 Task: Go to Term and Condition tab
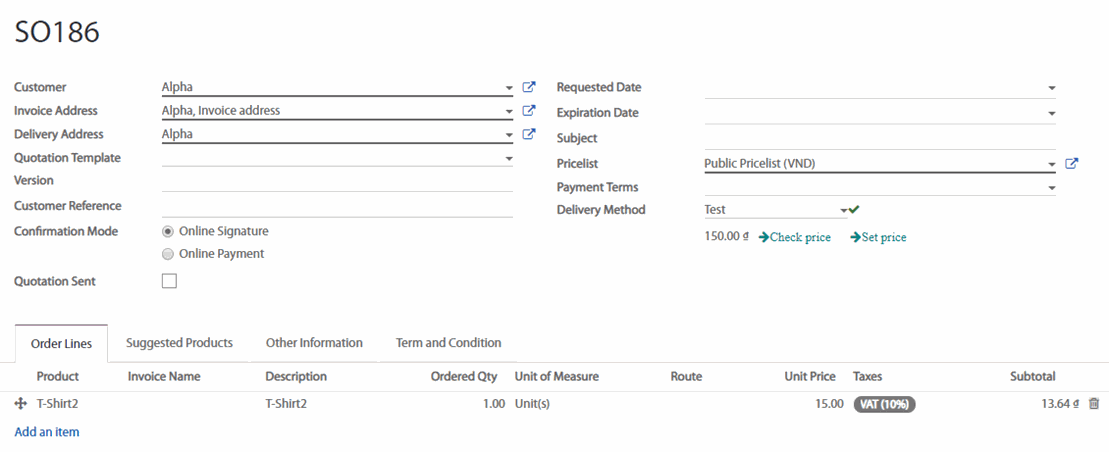(x=448, y=343)
